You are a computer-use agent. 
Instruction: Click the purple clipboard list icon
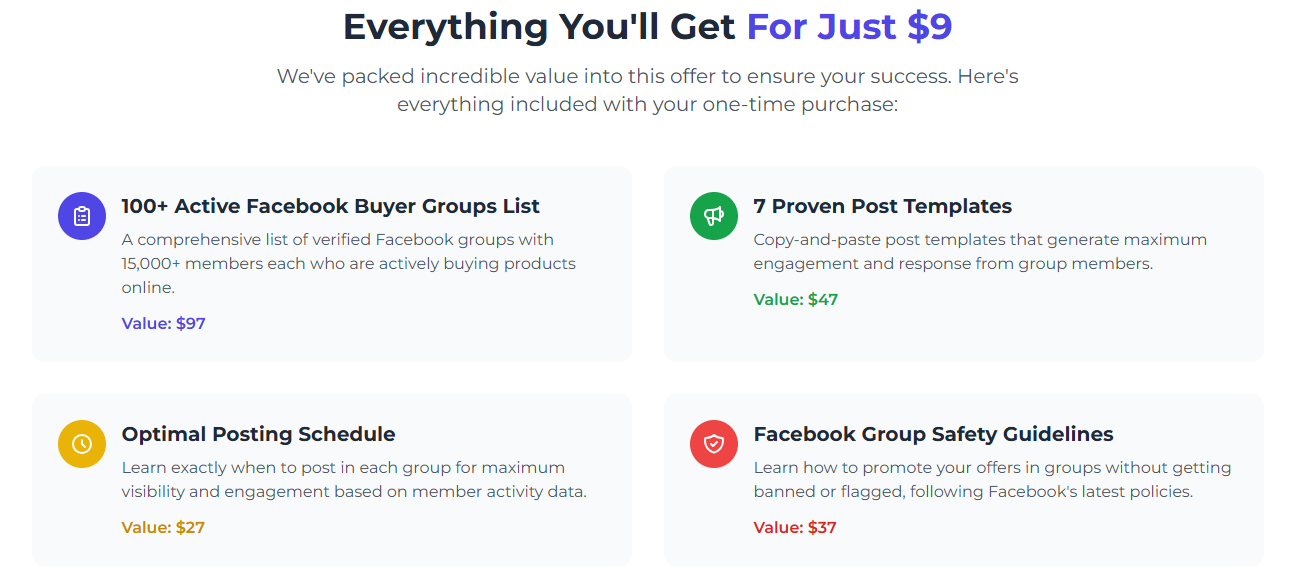point(82,216)
